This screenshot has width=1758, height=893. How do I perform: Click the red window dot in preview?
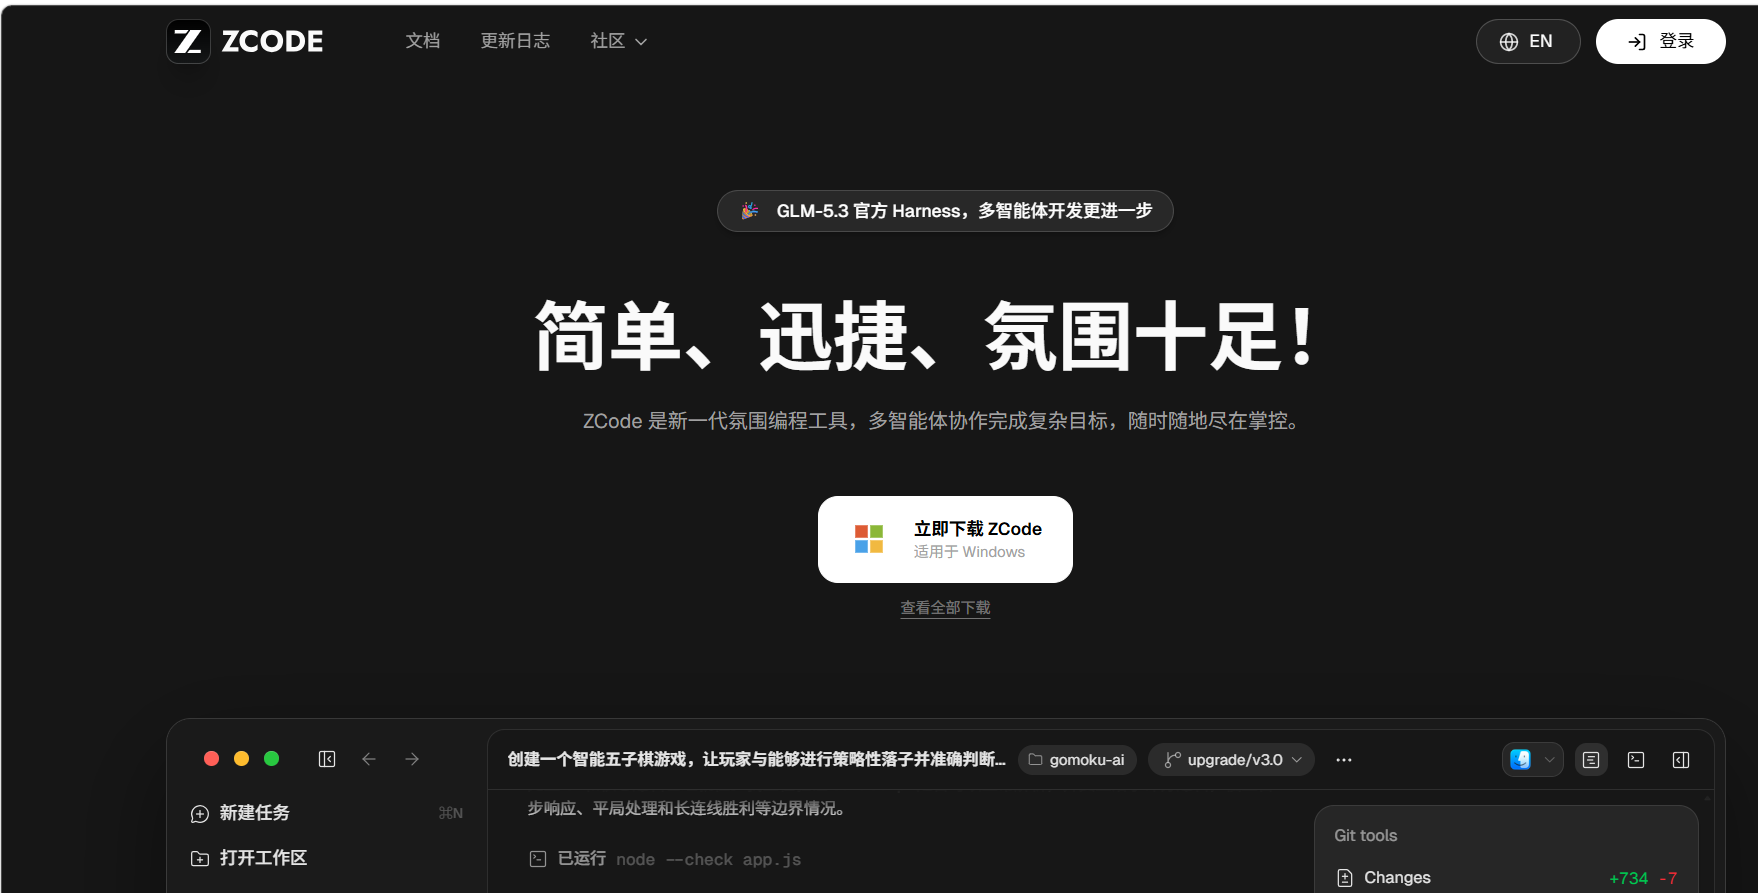211,759
